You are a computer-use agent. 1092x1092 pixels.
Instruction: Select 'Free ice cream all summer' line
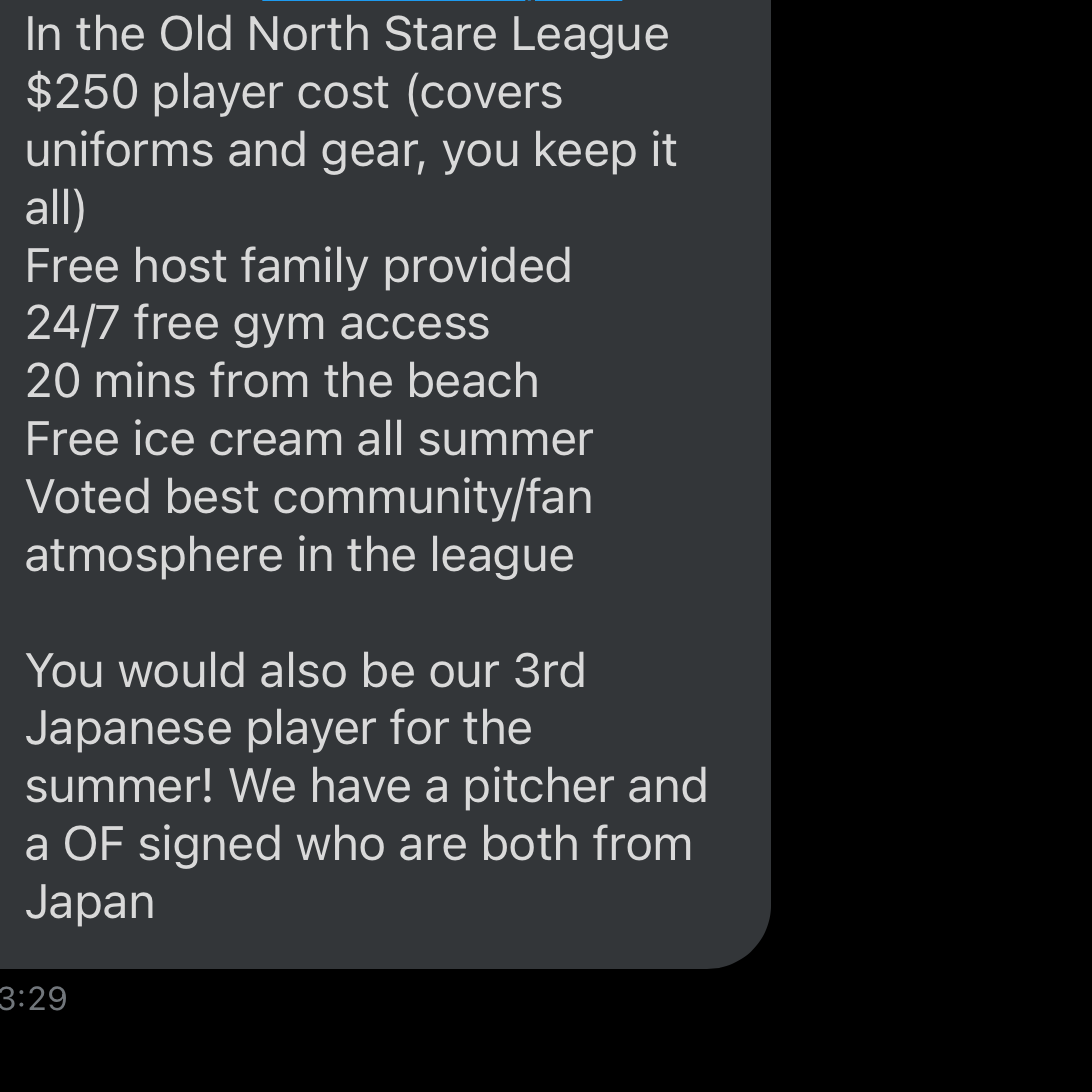[309, 439]
